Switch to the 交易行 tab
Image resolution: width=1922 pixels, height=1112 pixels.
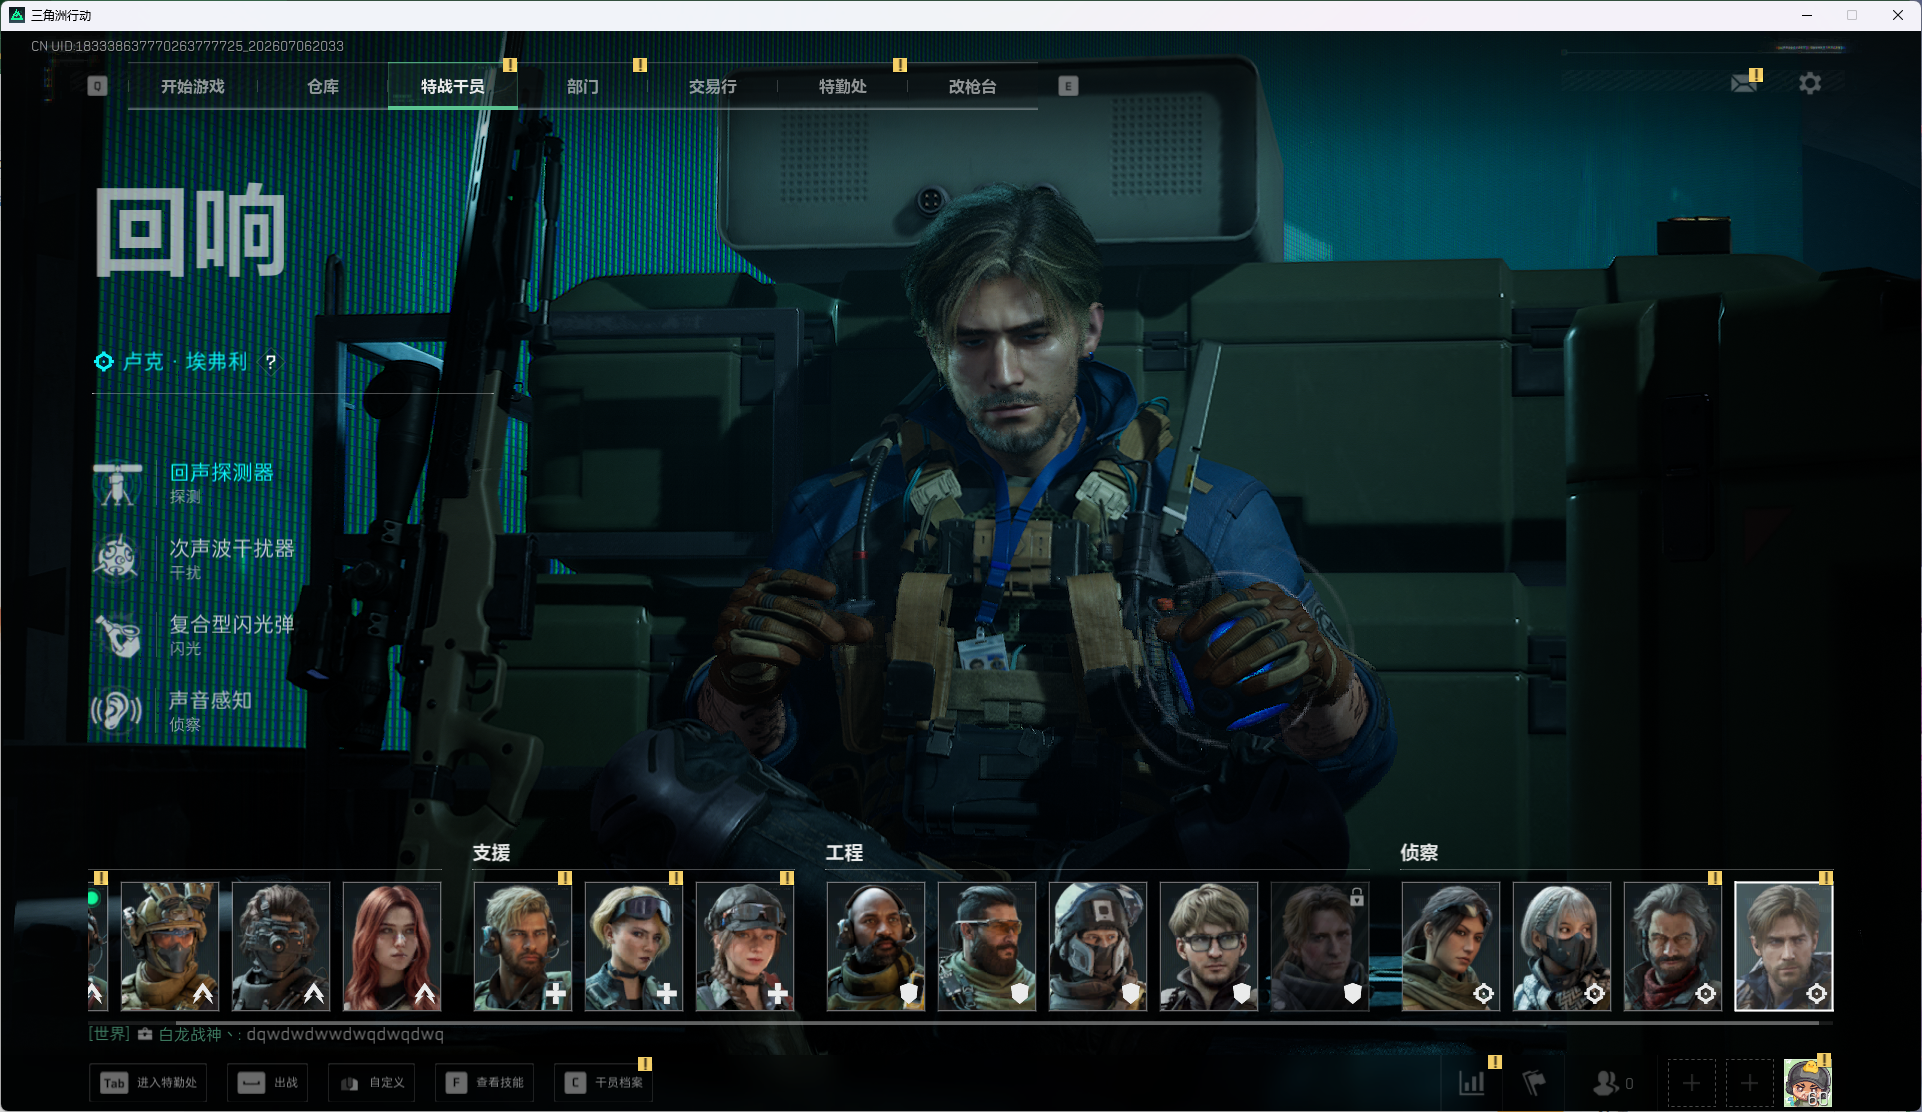[x=712, y=86]
